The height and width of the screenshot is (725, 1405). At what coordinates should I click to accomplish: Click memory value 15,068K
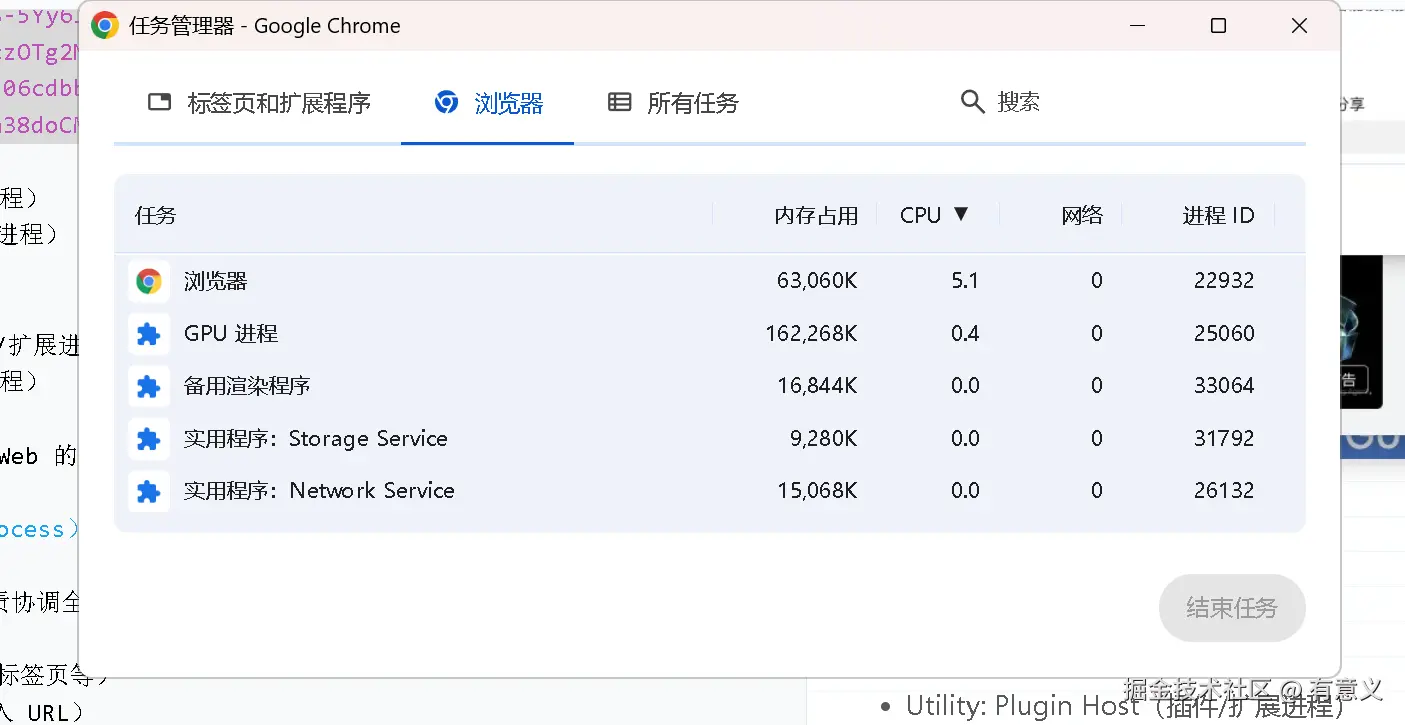click(817, 491)
